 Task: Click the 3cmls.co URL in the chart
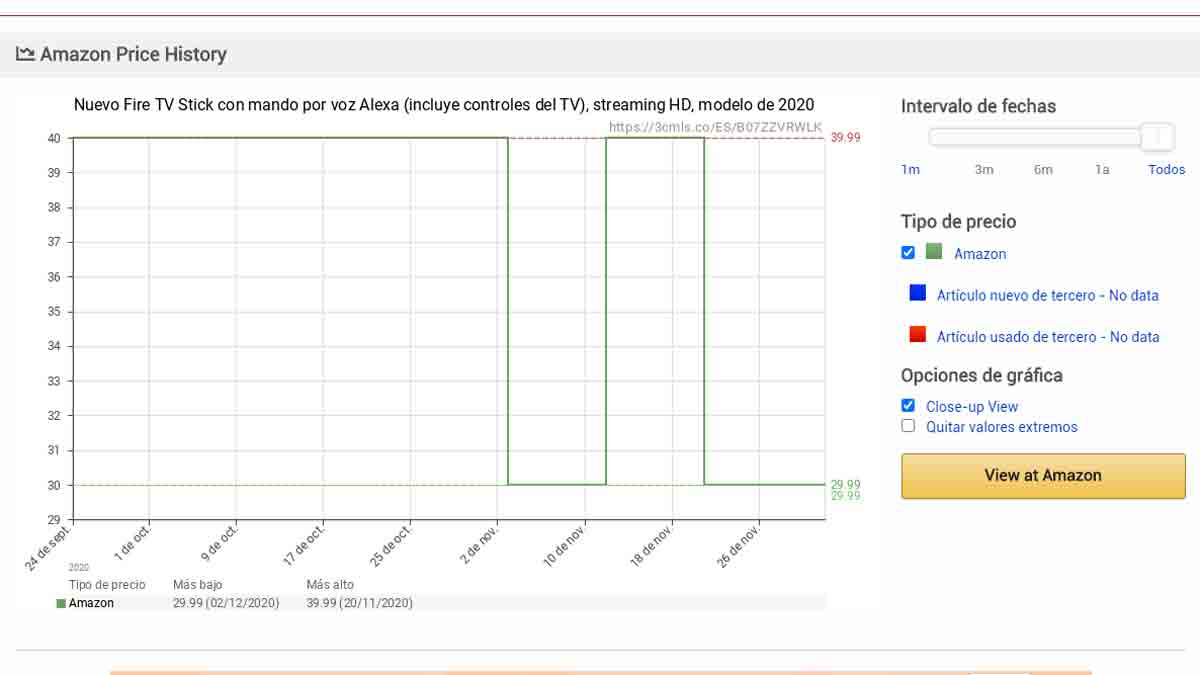715,127
